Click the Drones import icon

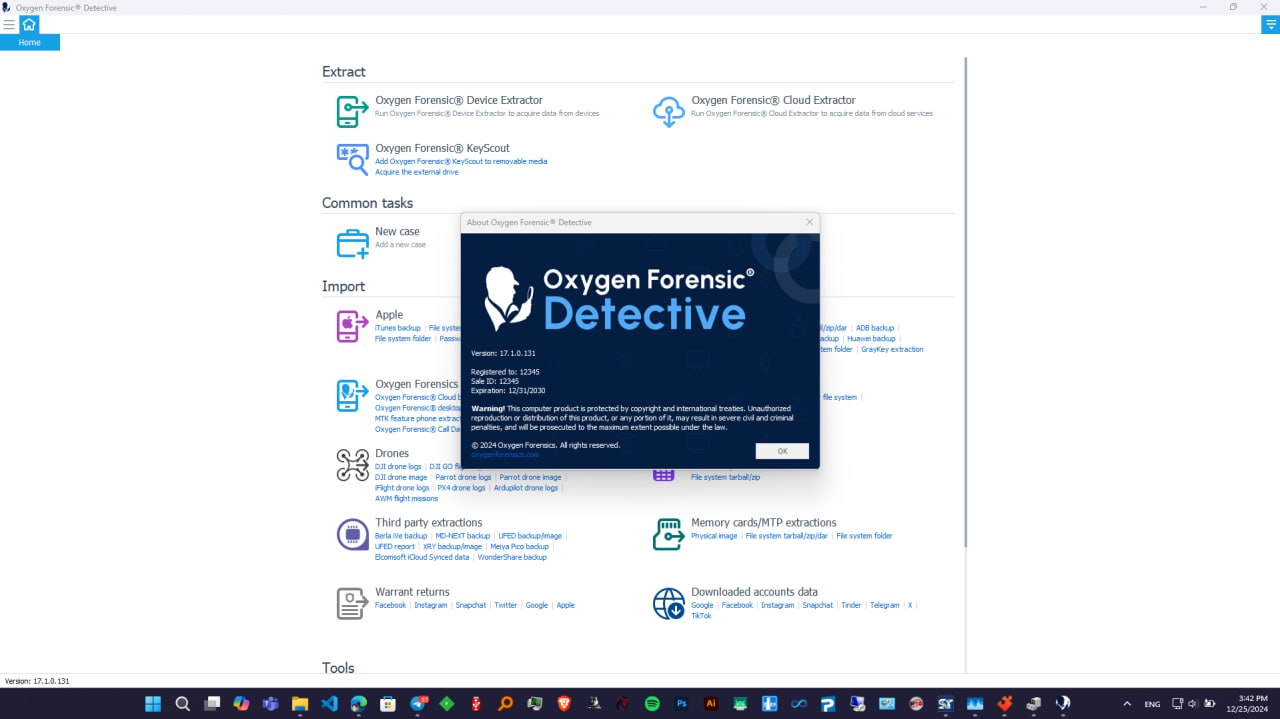[x=352, y=465]
